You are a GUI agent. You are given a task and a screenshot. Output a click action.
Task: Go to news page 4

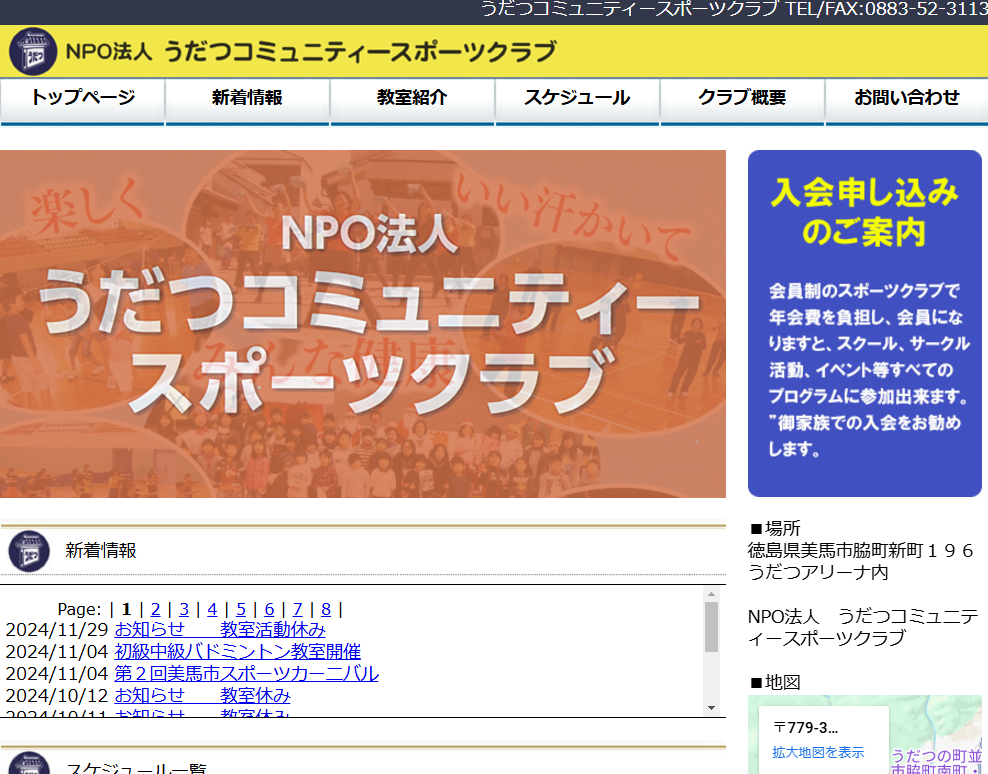(x=212, y=609)
